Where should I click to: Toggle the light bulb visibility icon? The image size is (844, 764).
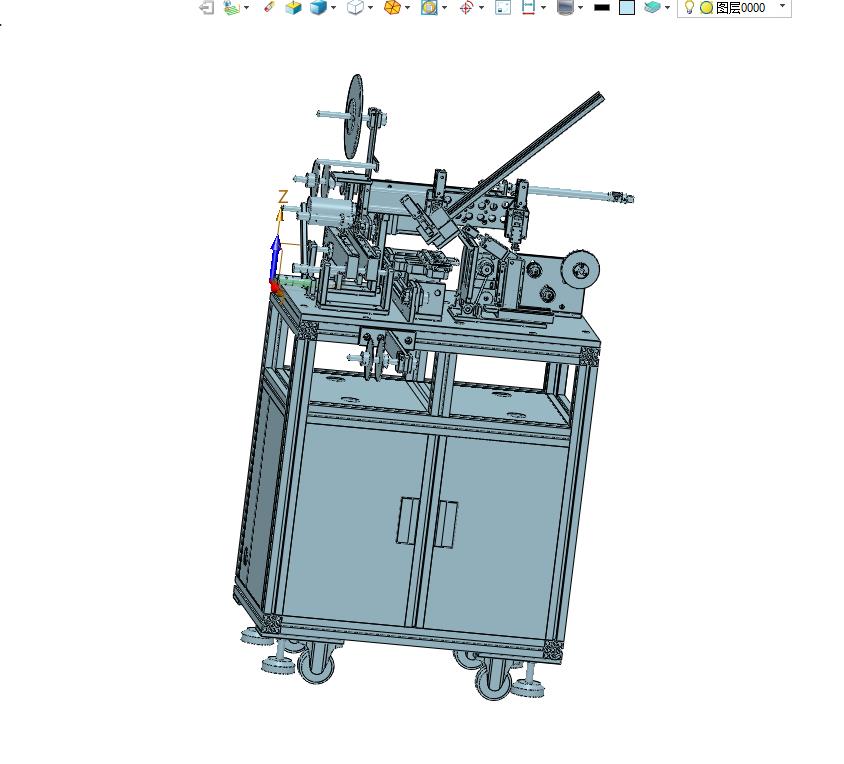[x=689, y=8]
